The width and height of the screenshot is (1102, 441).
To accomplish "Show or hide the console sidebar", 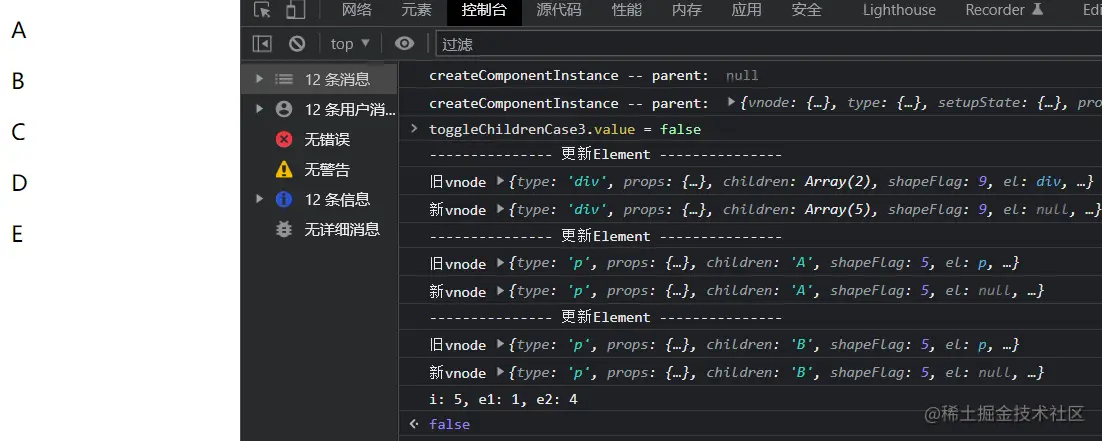I will click(262, 44).
